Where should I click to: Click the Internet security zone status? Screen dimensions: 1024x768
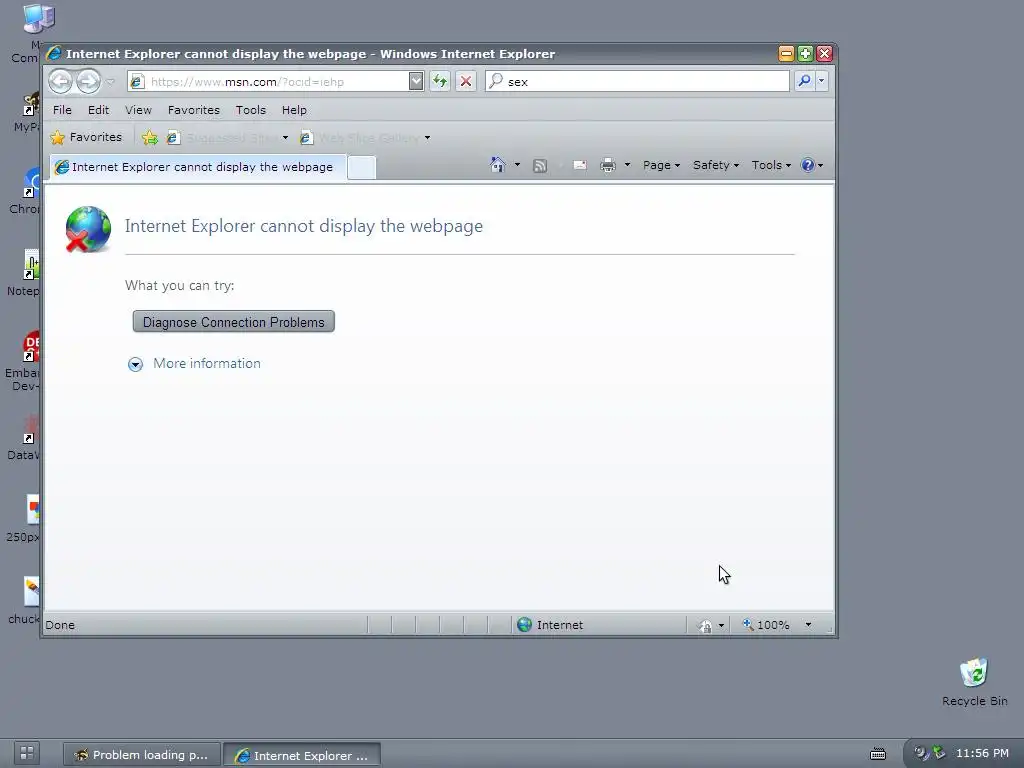click(x=550, y=625)
